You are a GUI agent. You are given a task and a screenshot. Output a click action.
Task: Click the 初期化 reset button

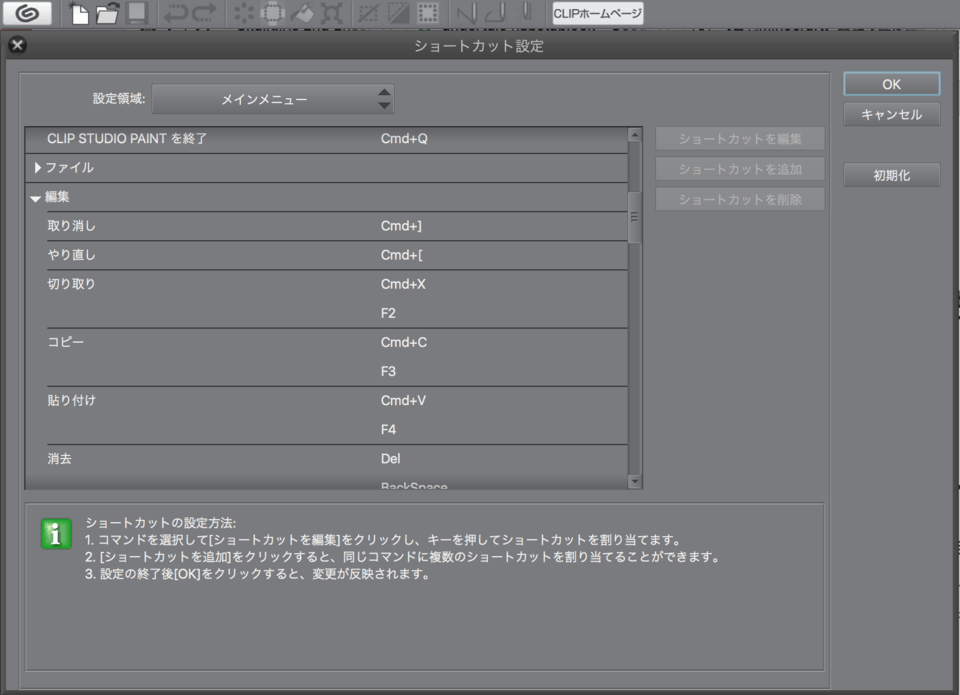(x=891, y=175)
